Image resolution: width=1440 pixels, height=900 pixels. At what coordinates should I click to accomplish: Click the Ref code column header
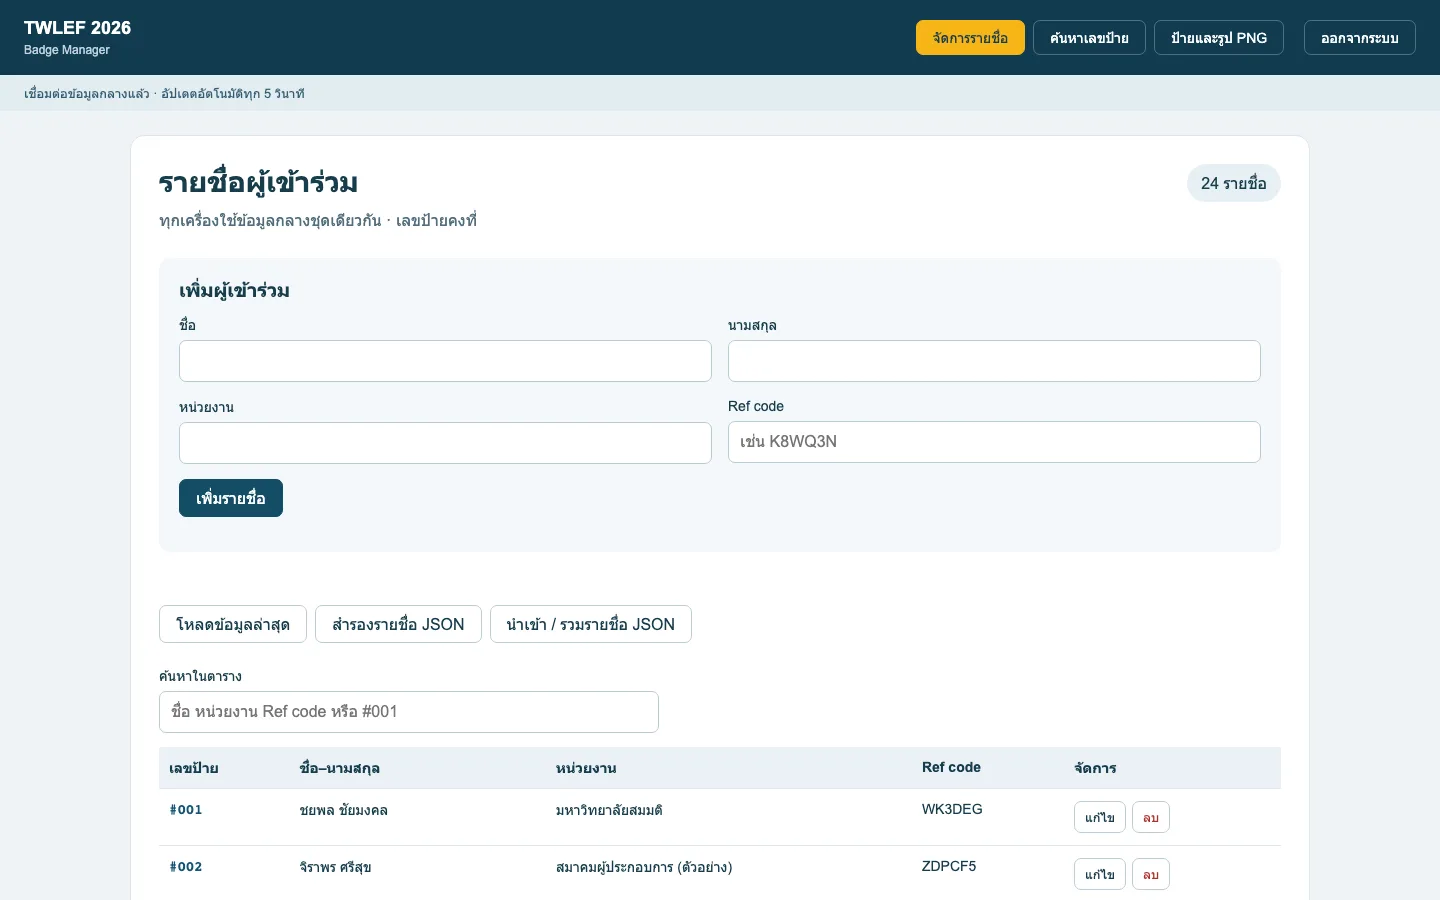pos(951,767)
